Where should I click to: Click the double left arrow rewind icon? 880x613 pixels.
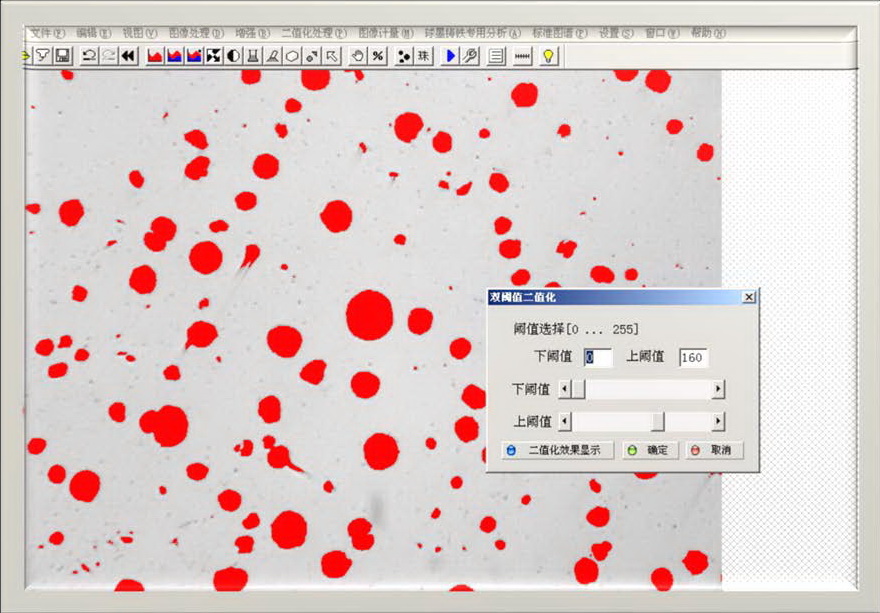128,56
